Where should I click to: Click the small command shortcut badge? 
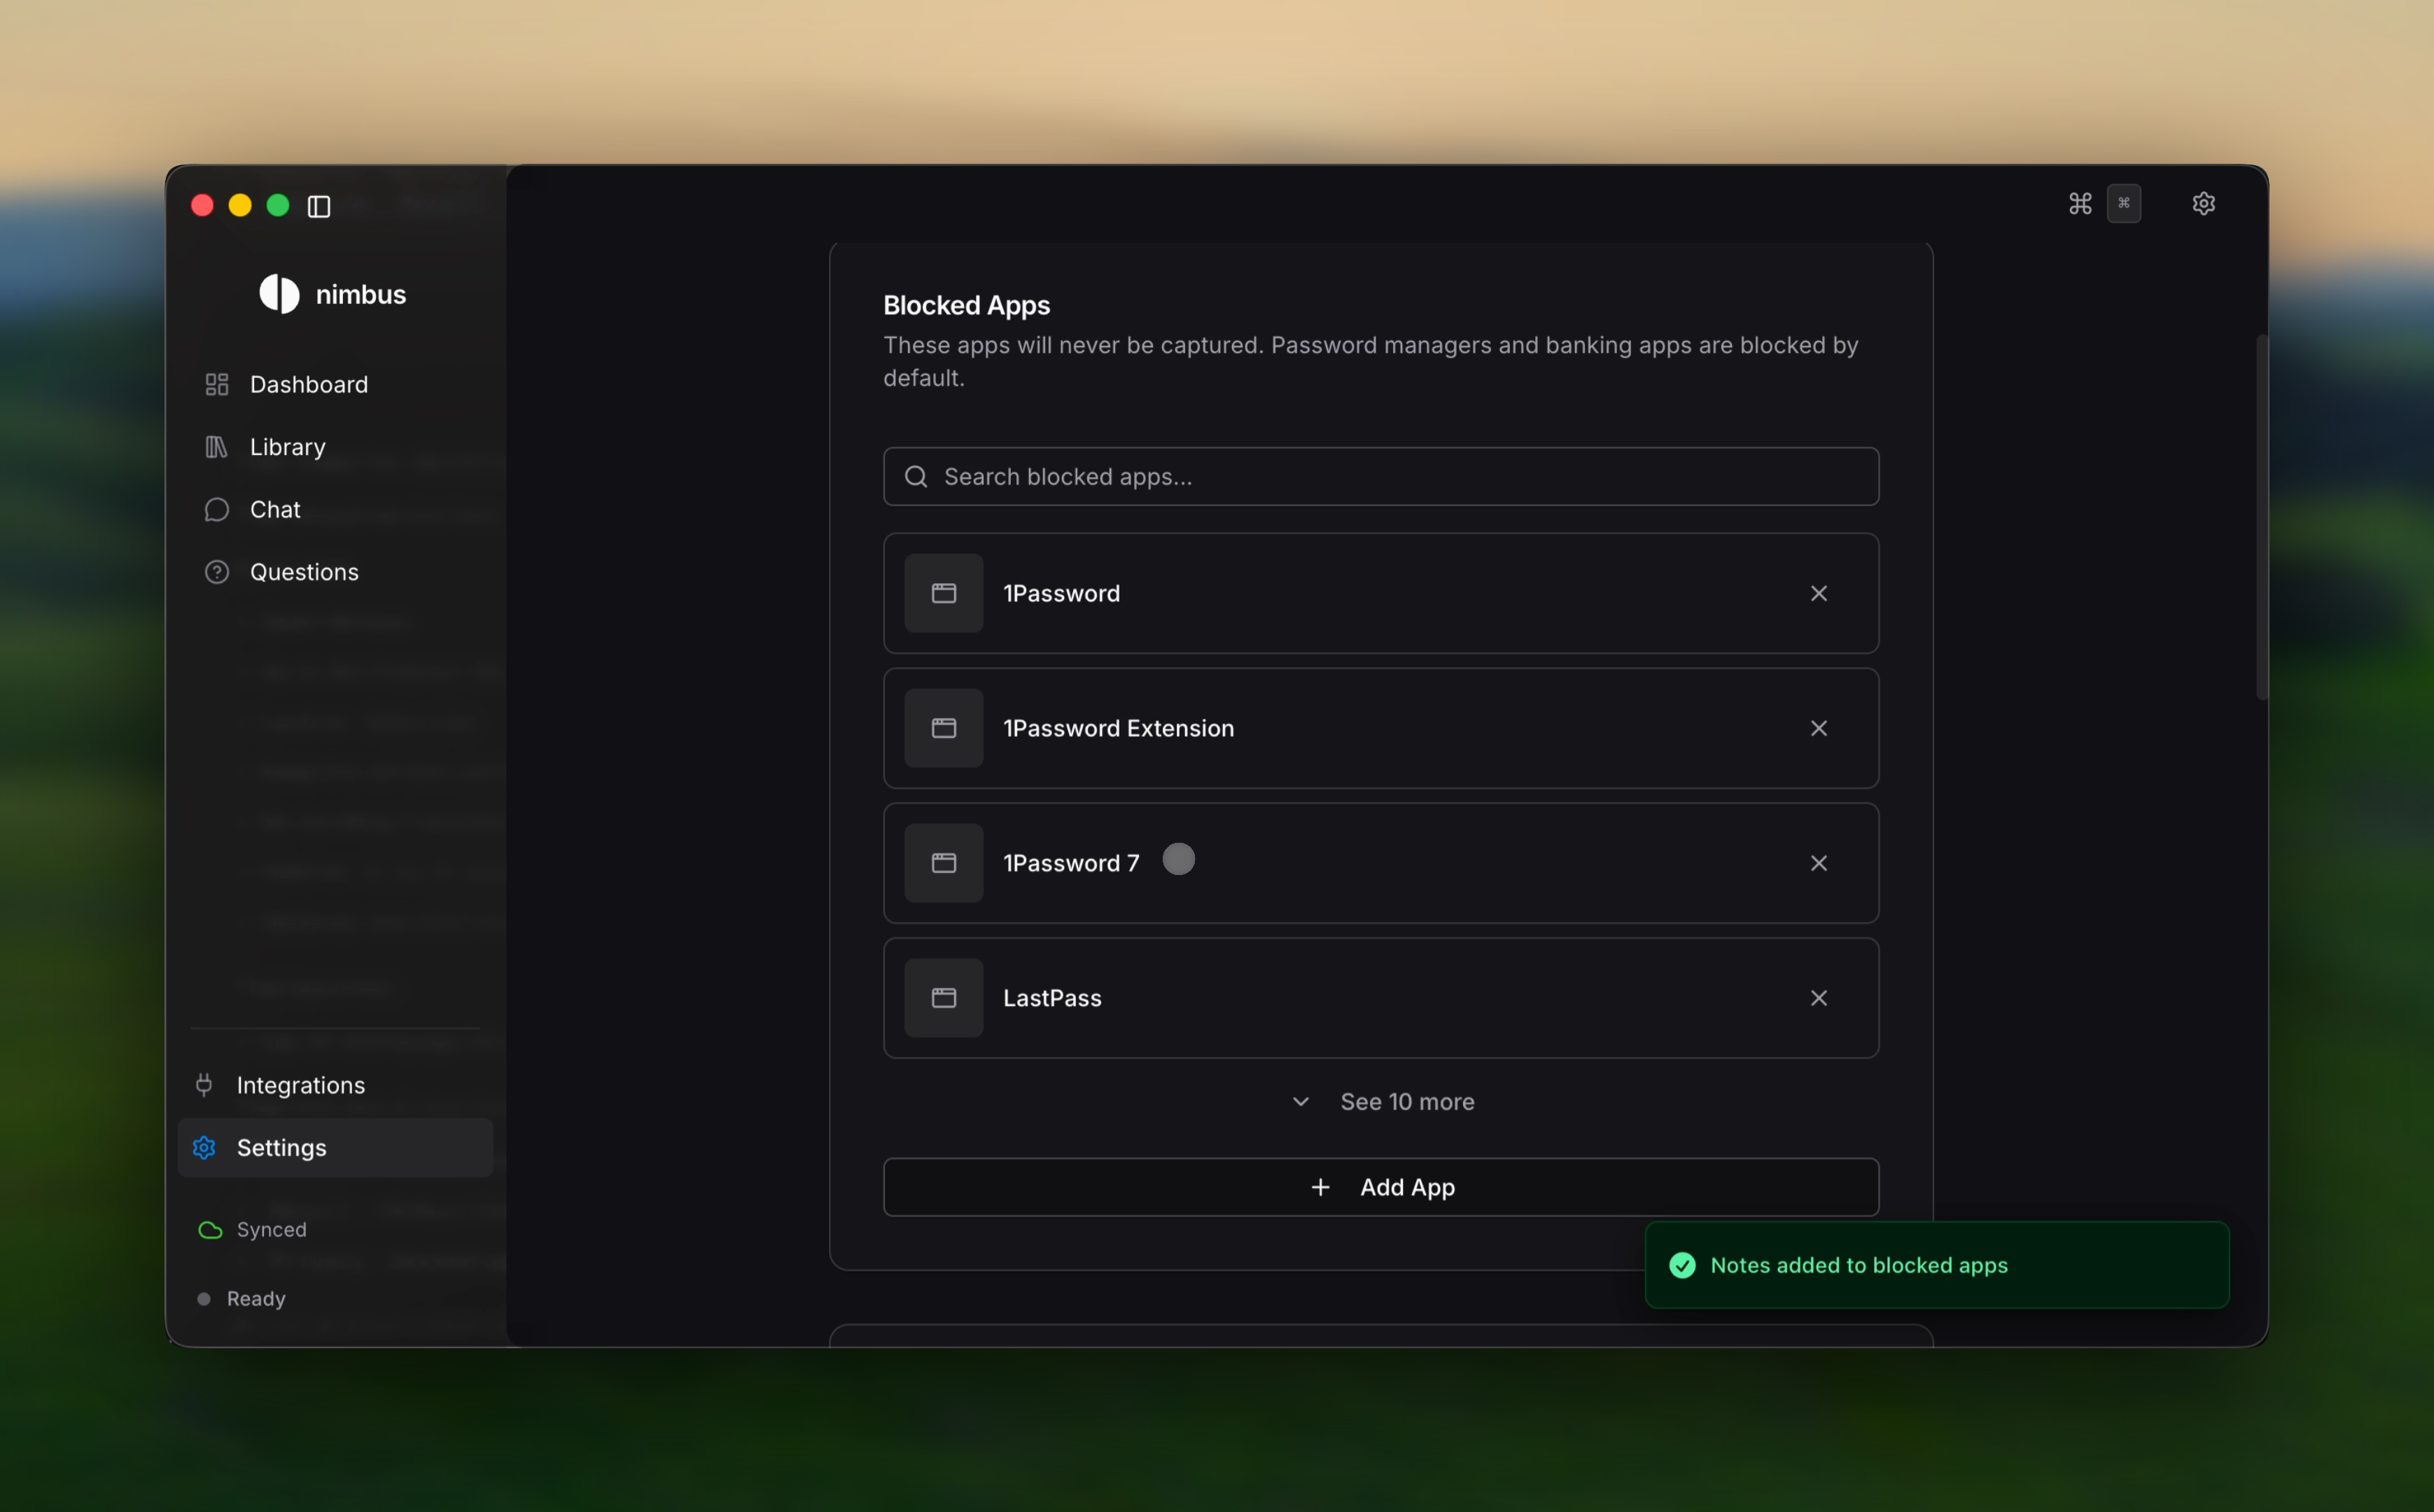(2124, 204)
